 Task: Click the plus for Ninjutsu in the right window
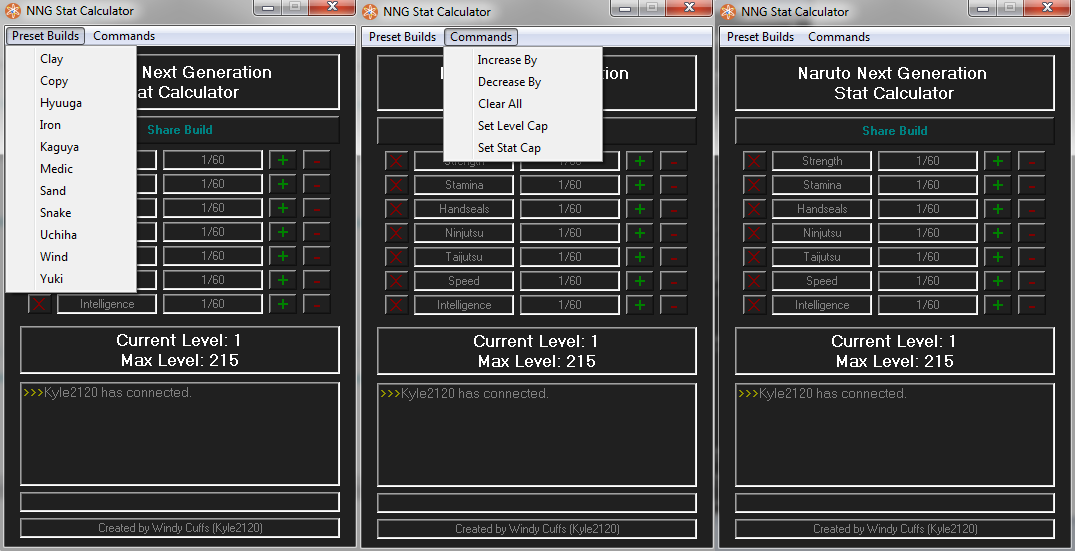pos(998,233)
